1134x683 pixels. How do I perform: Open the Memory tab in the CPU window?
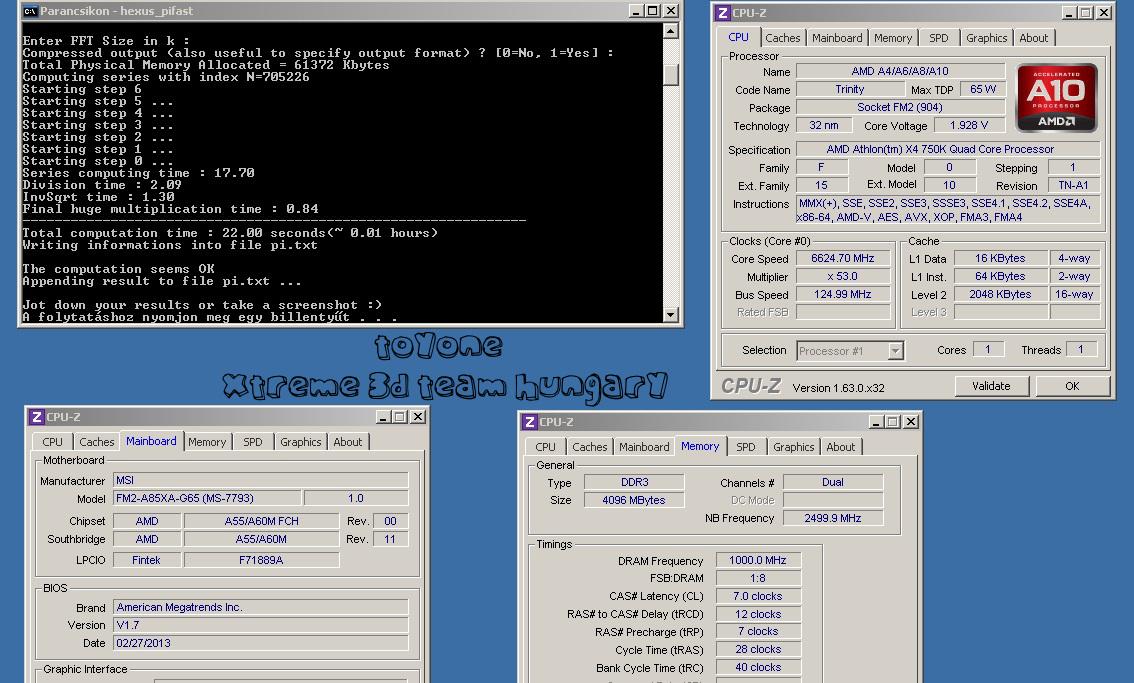[892, 38]
